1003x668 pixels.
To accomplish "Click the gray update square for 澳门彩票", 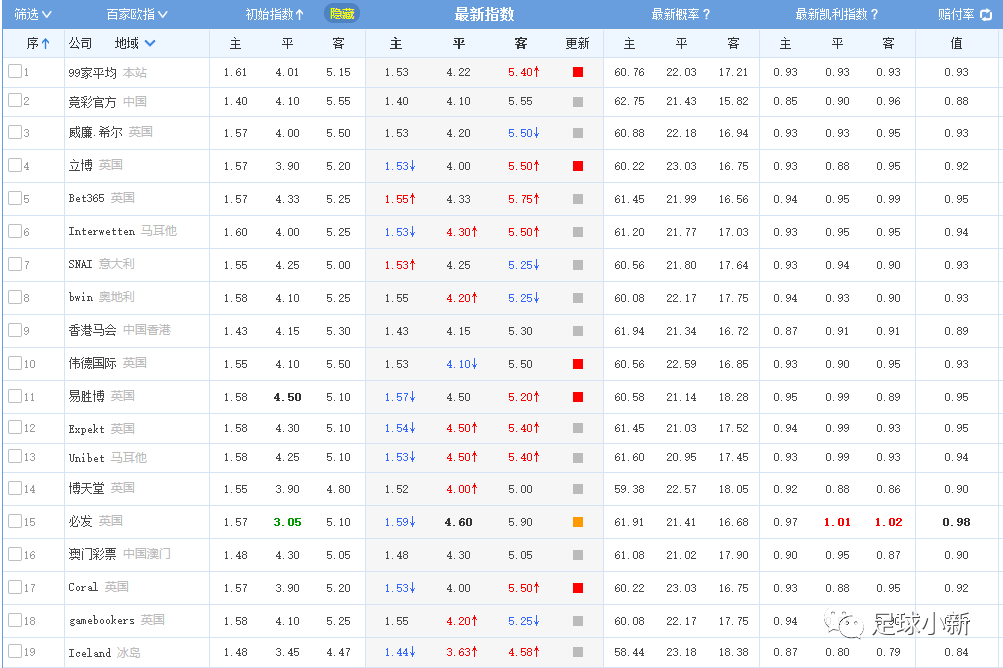I will click(578, 555).
